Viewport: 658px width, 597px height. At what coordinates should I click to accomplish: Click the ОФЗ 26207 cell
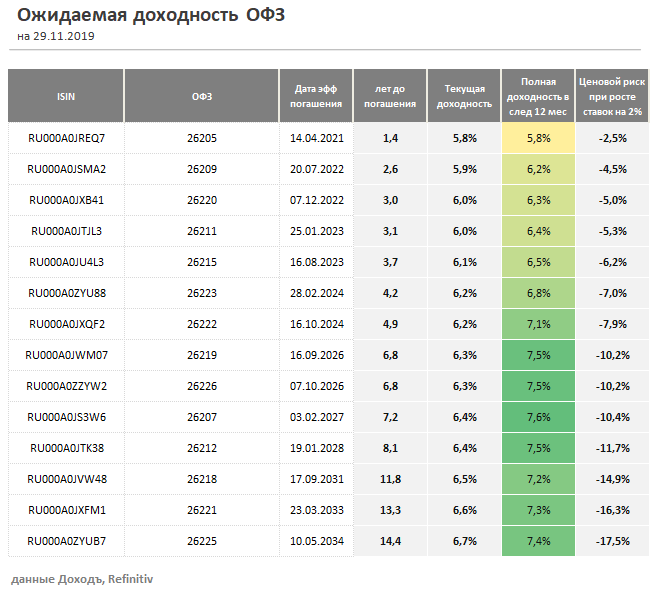pyautogui.click(x=201, y=417)
